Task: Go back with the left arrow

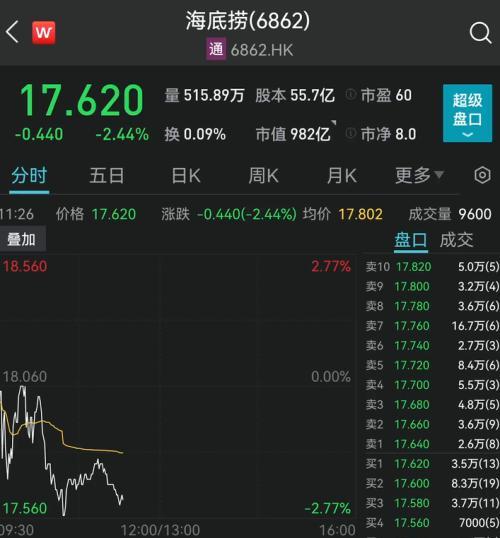Action: click(12, 32)
